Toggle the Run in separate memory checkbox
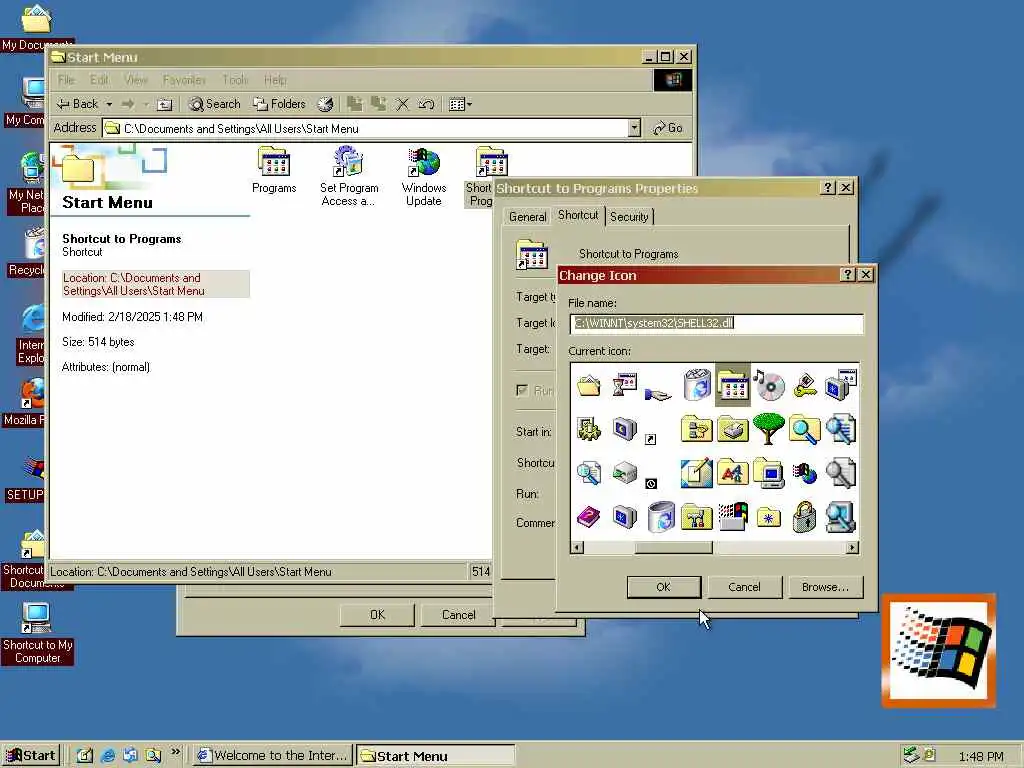Screen dimensions: 1024x768 (522, 391)
